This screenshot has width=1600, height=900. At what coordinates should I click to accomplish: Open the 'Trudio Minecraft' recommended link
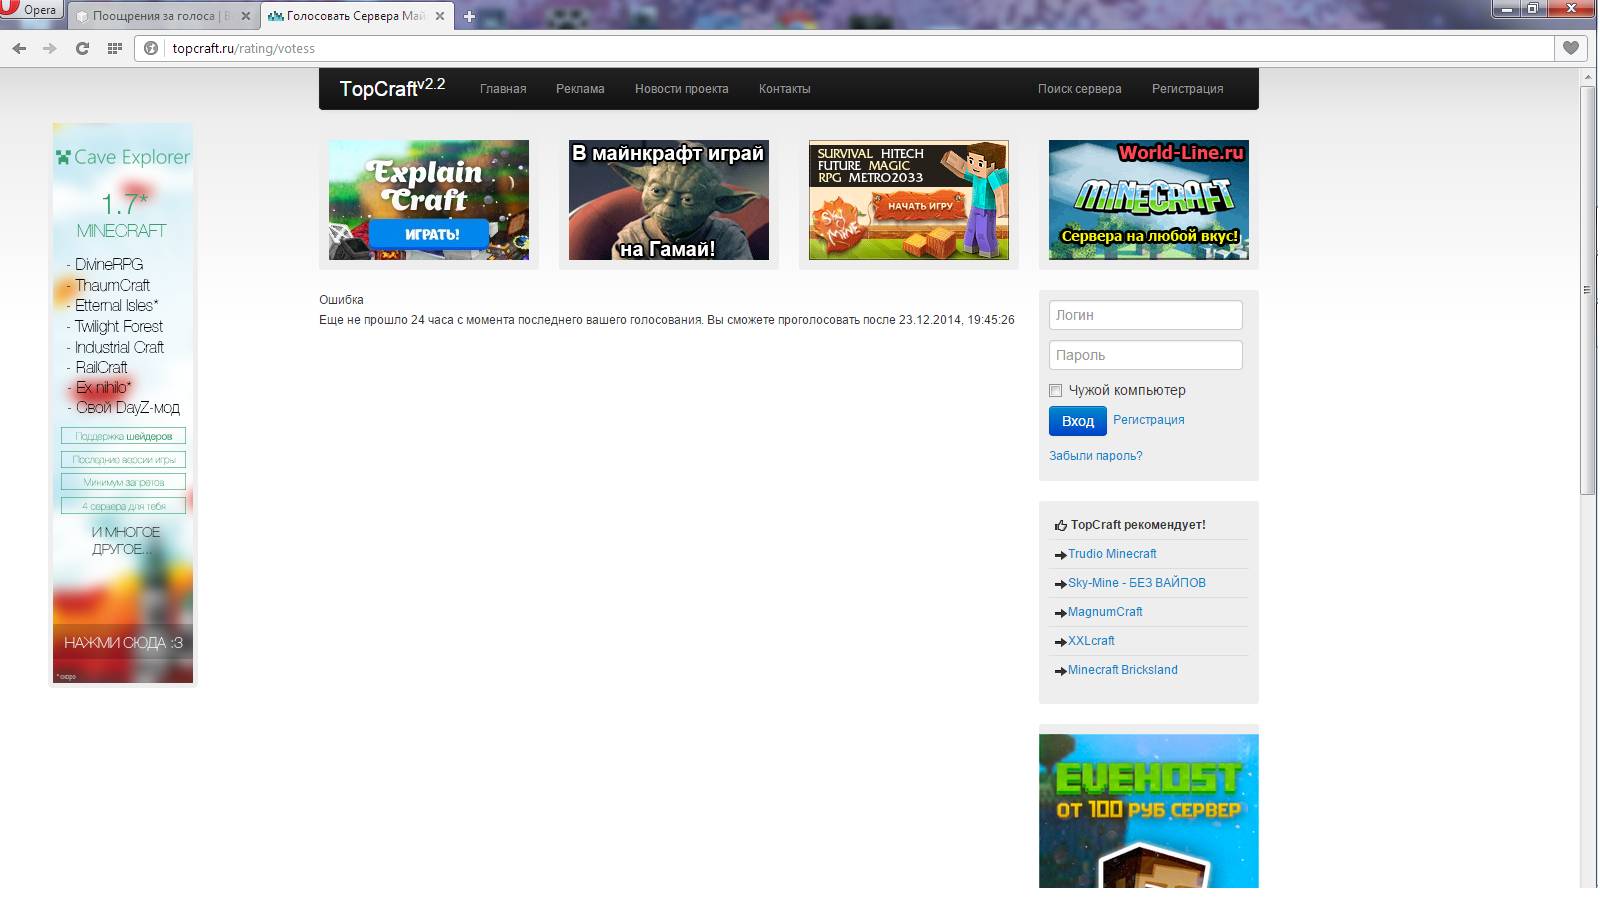(1112, 554)
